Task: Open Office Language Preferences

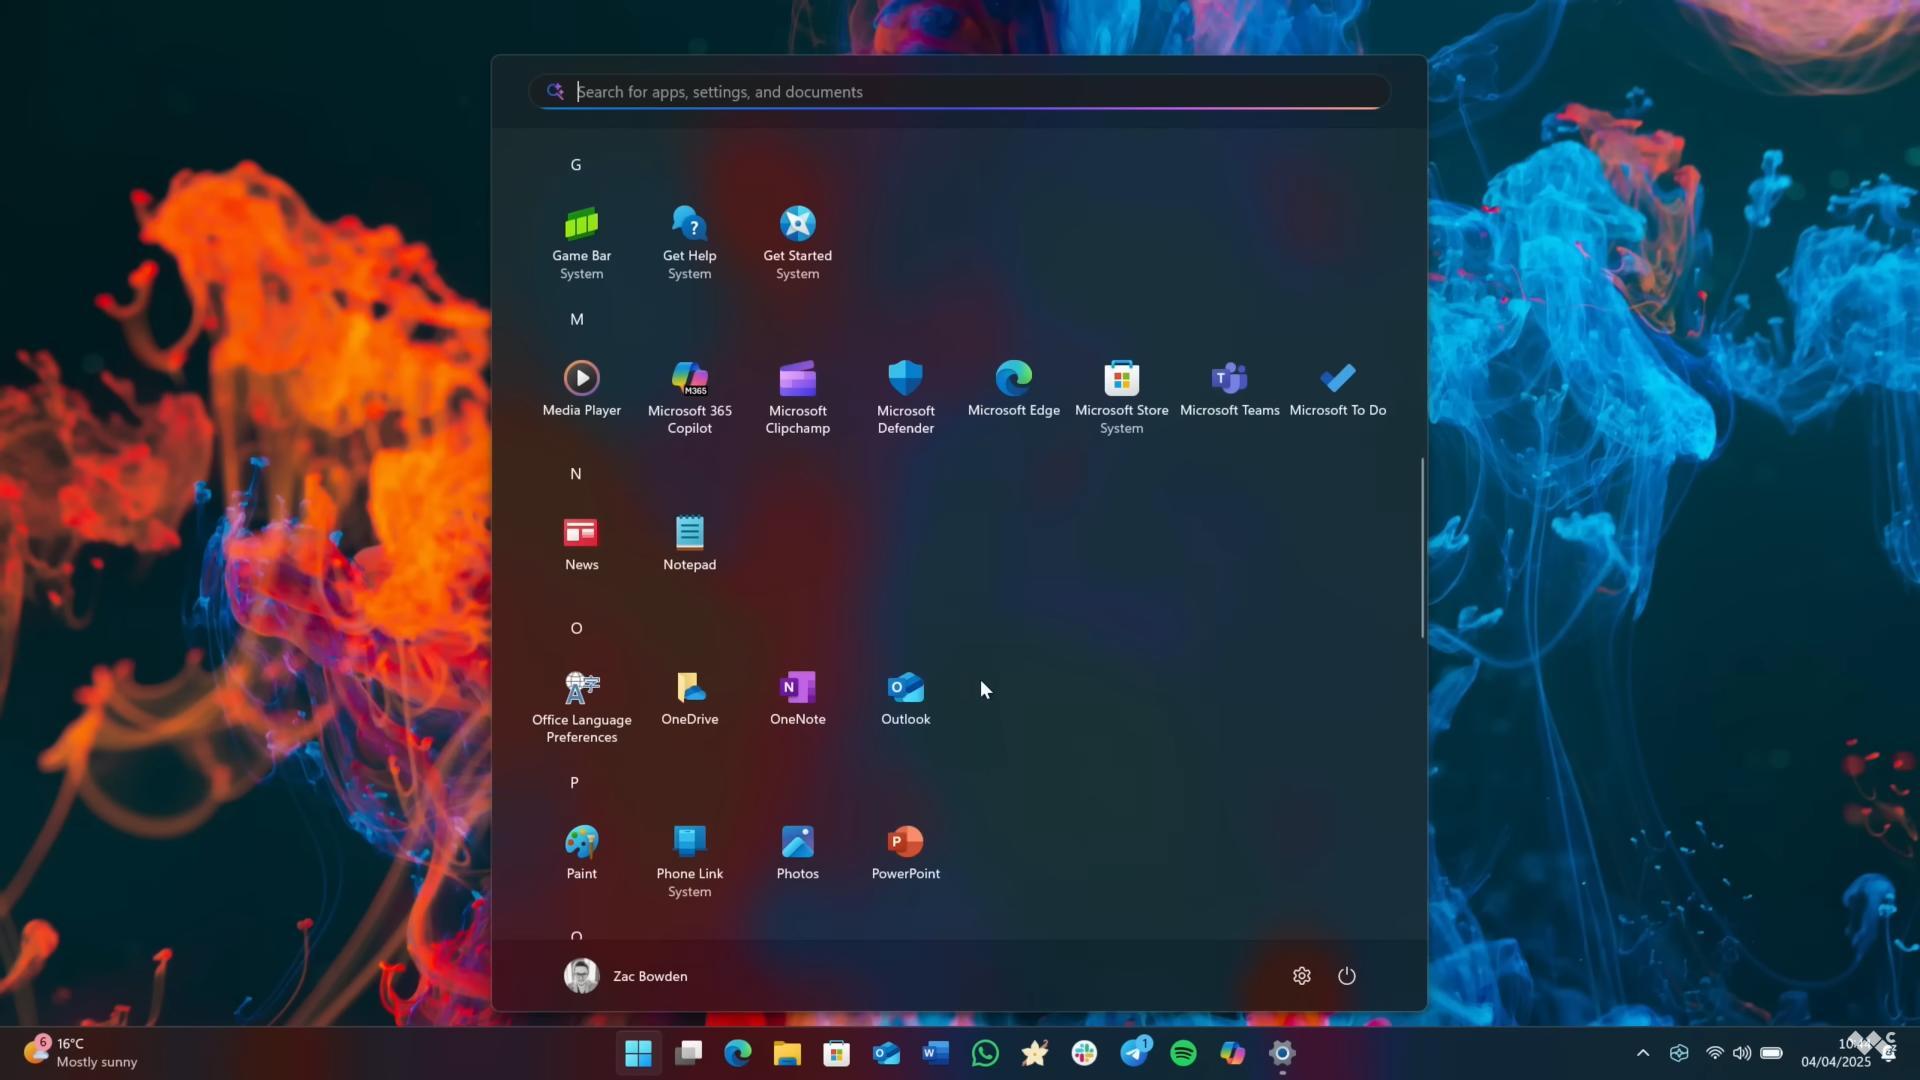Action: coord(581,707)
